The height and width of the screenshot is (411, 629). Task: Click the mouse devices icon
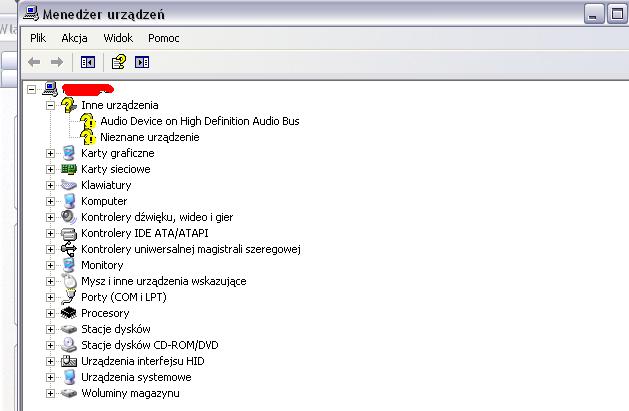tap(69, 281)
